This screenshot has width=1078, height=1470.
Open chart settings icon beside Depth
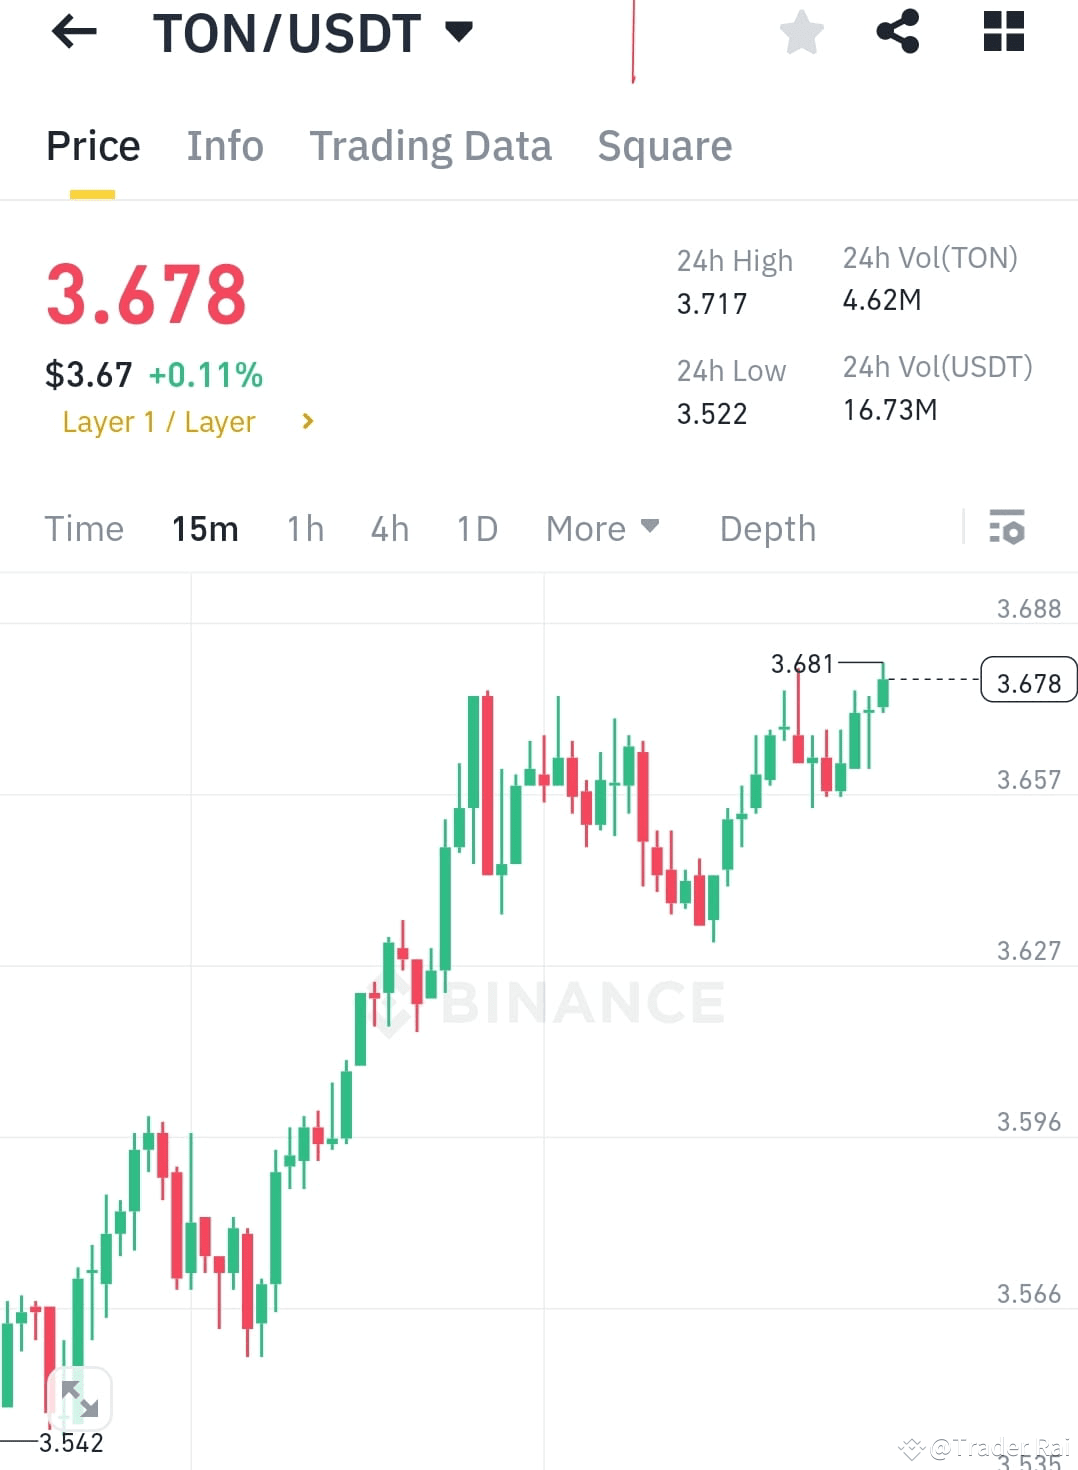tap(1007, 528)
